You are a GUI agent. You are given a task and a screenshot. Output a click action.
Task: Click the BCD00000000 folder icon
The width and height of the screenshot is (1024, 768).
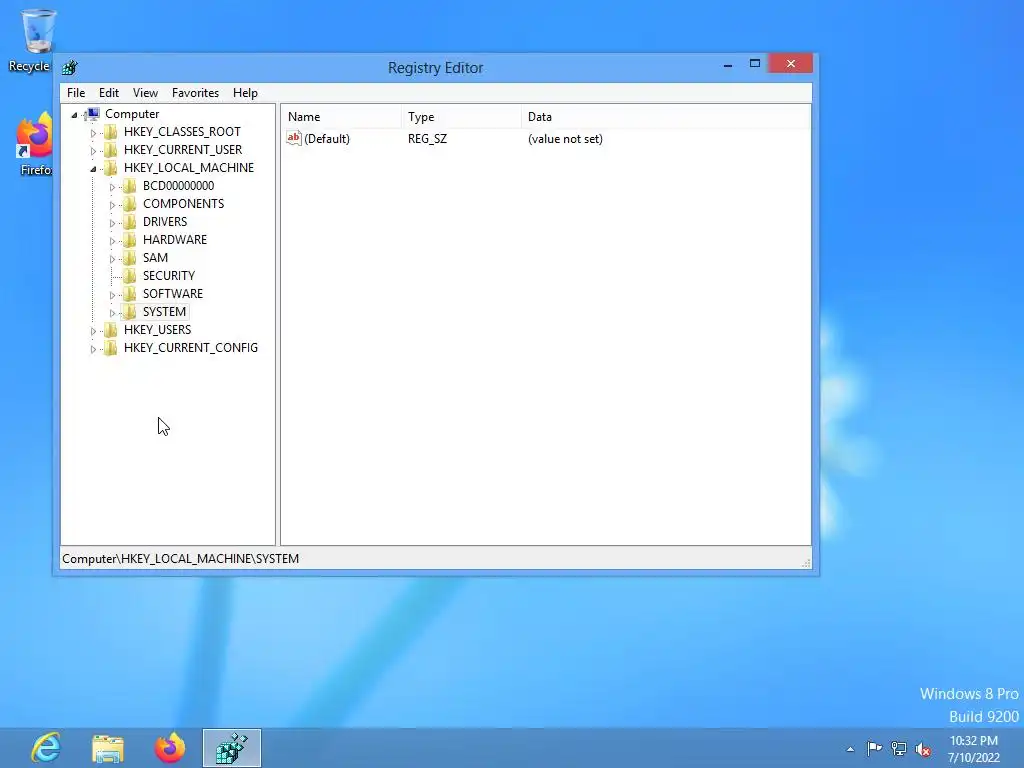[130, 185]
